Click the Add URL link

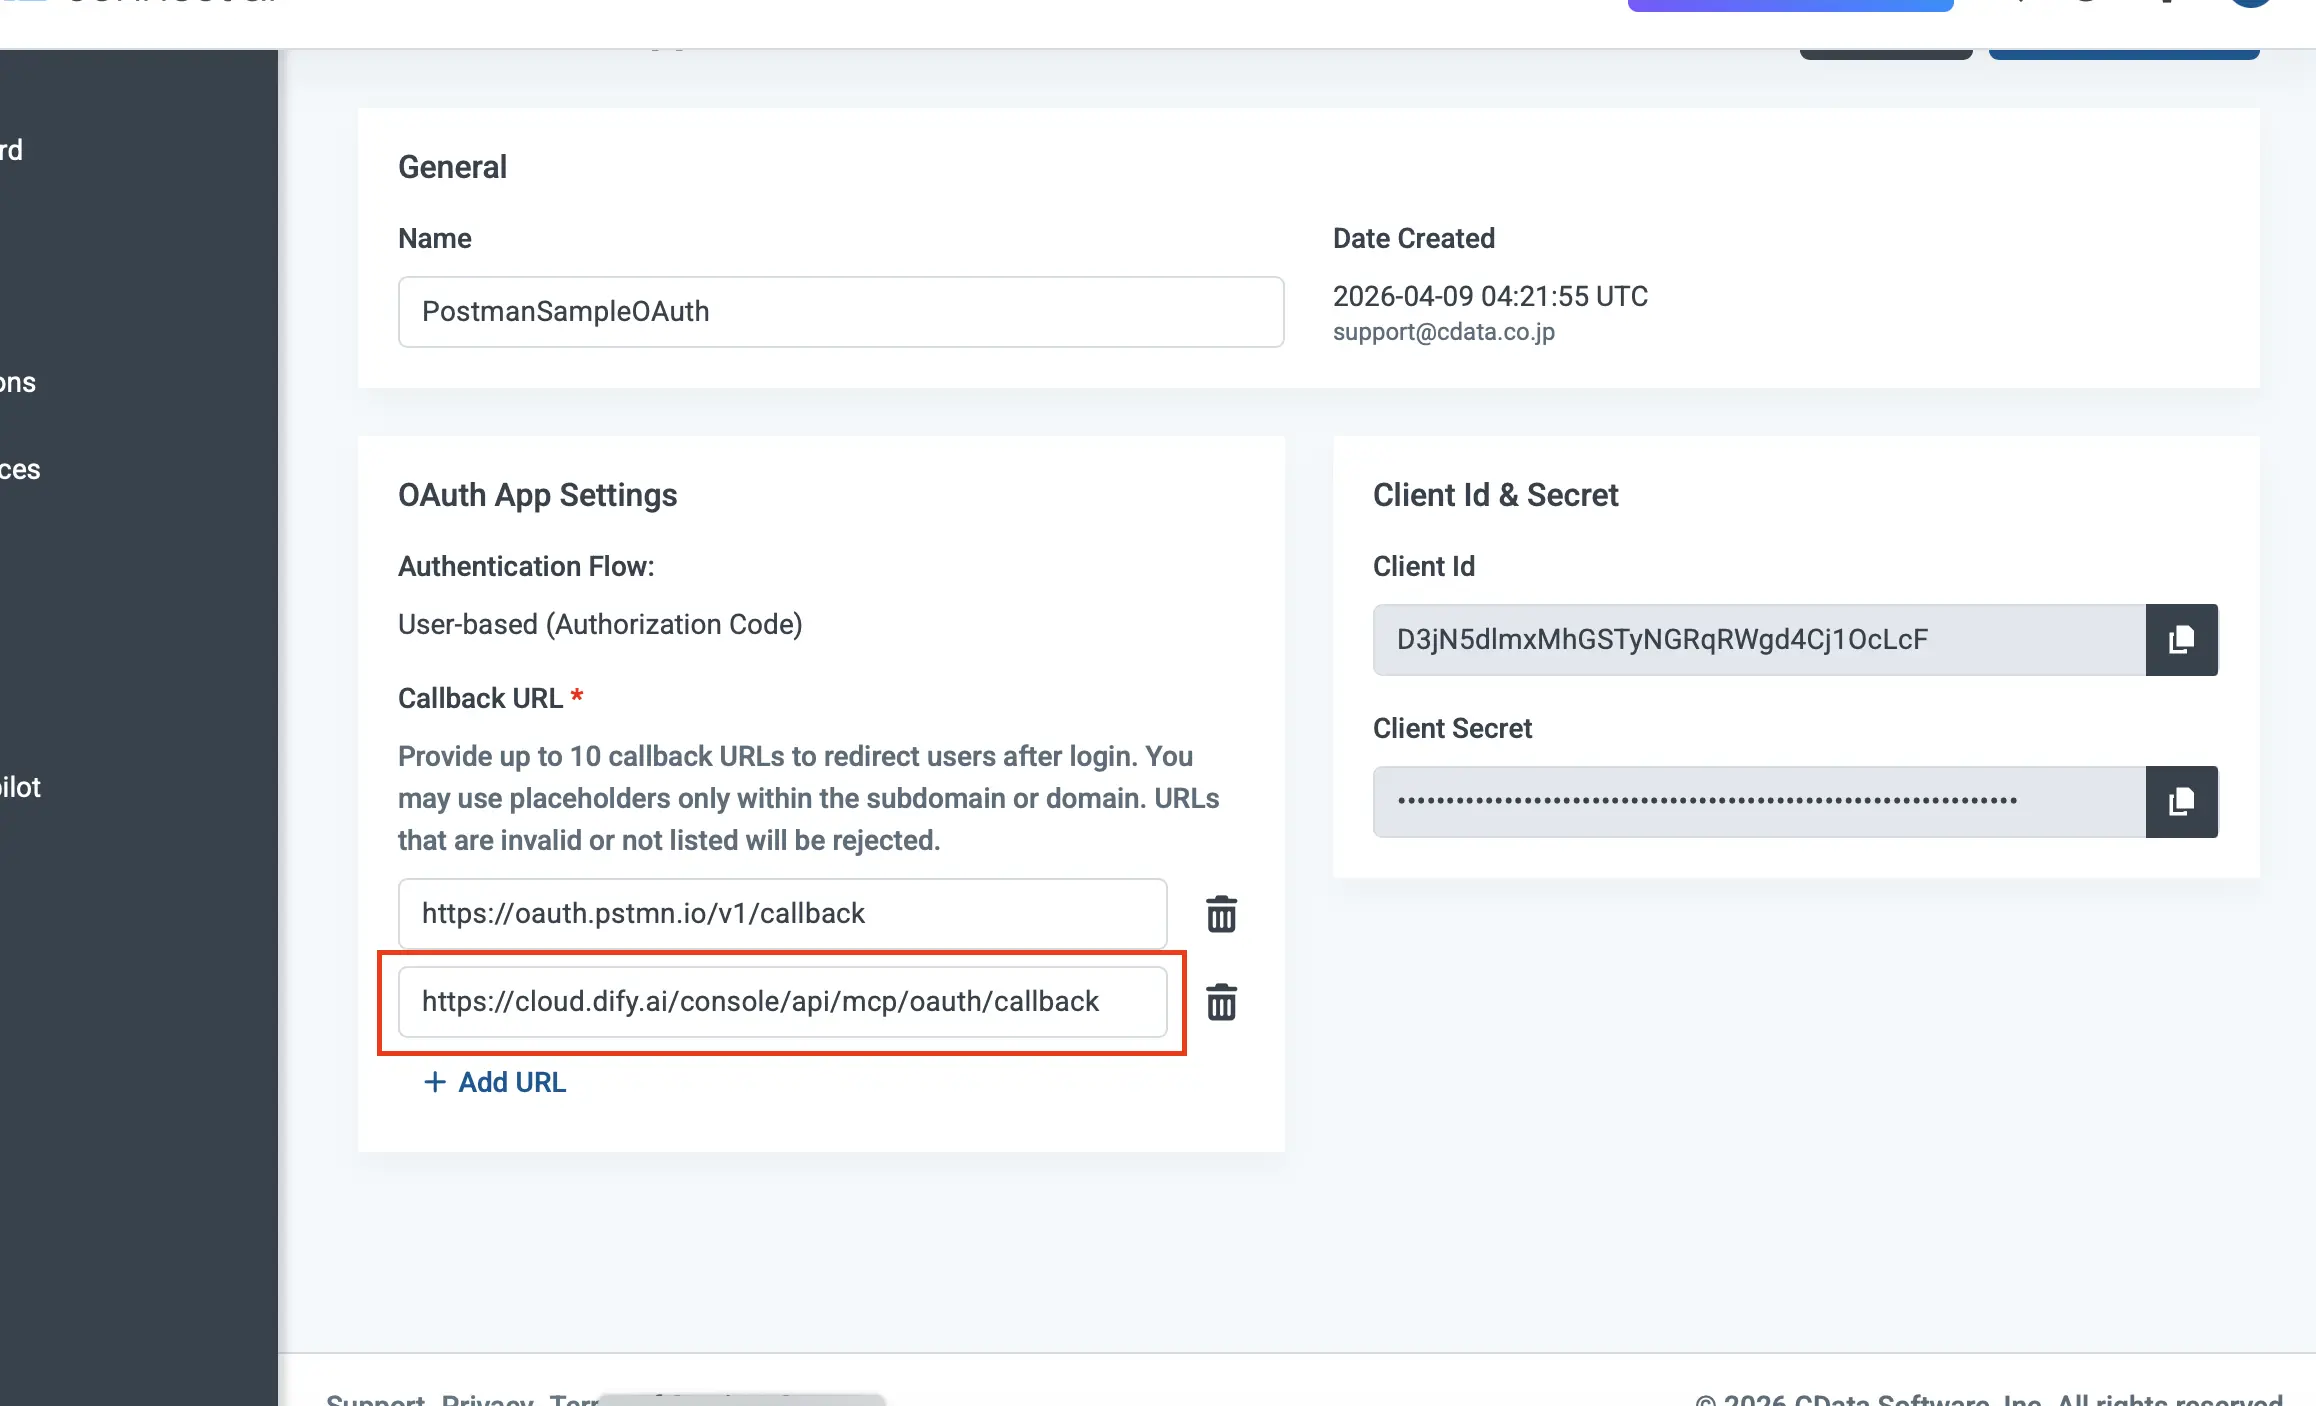click(511, 1082)
